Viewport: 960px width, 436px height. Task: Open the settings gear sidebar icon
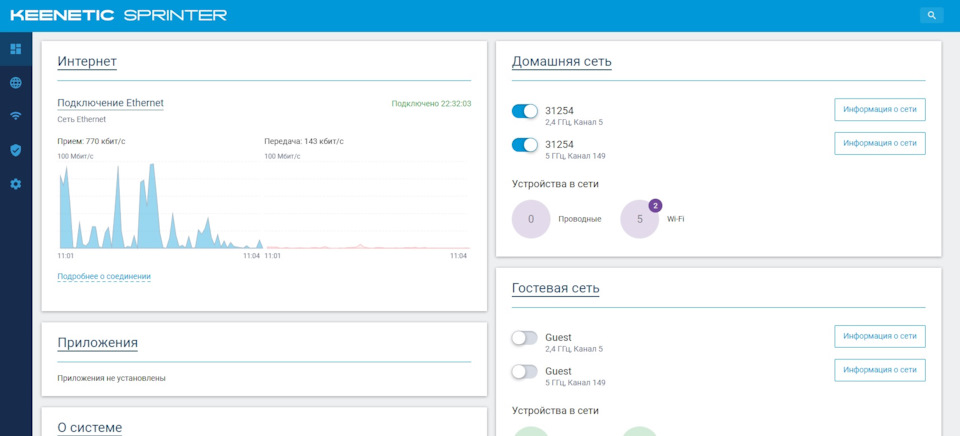[16, 184]
